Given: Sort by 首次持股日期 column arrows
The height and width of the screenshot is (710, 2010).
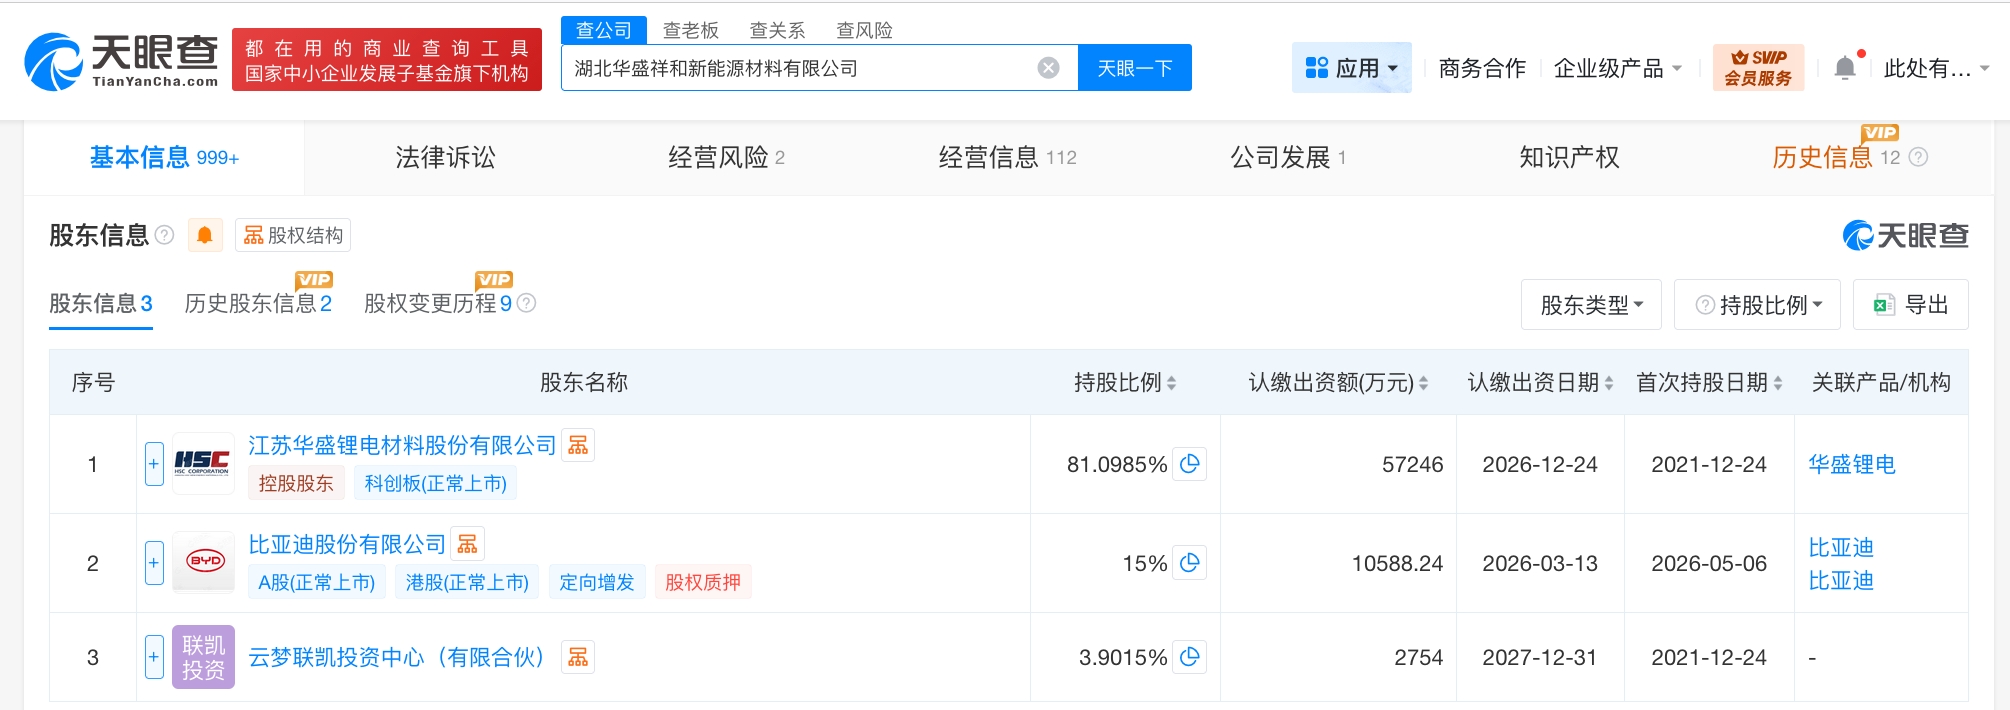Looking at the screenshot, I should pos(1778,383).
